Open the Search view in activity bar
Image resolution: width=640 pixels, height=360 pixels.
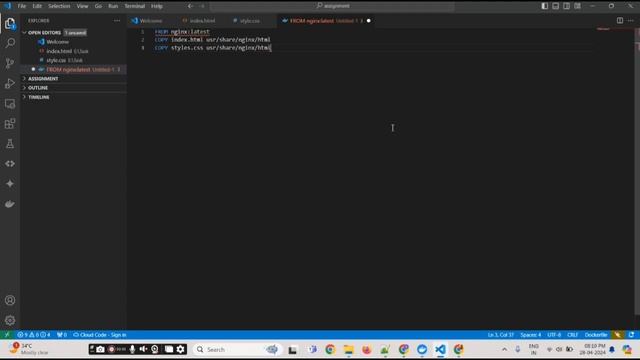(10, 43)
